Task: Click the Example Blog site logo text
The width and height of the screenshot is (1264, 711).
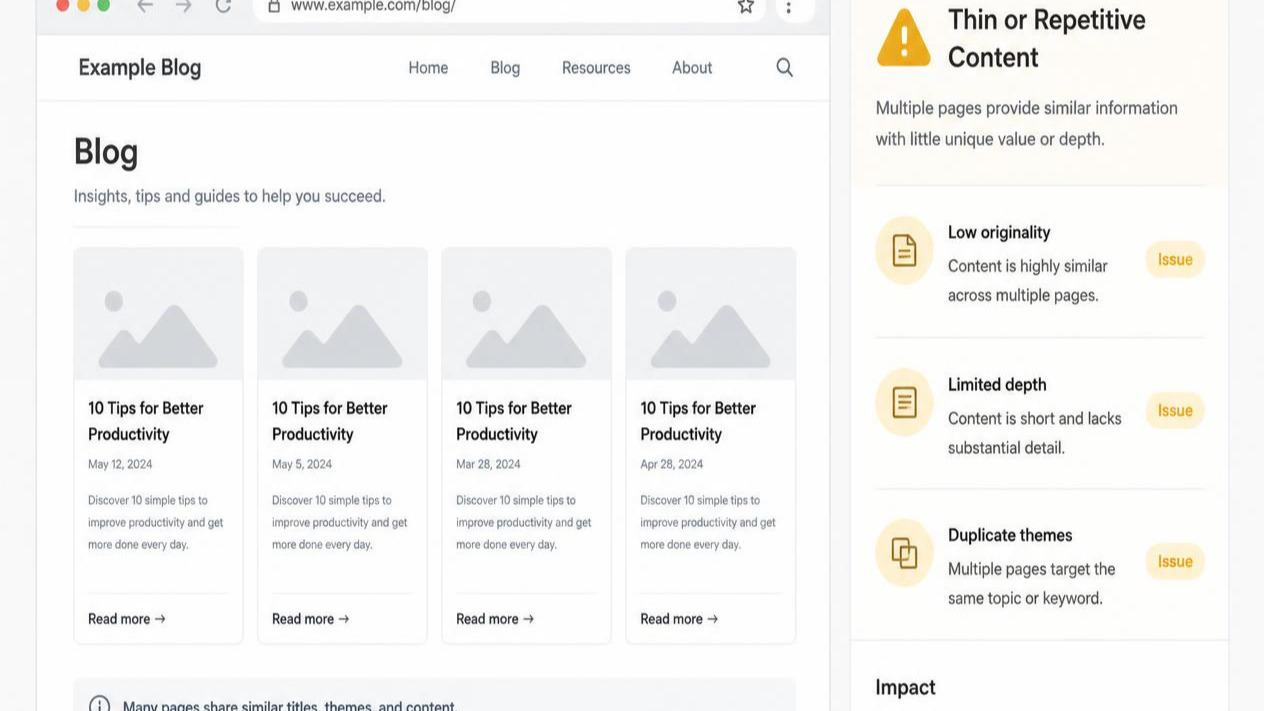Action: pyautogui.click(x=140, y=68)
